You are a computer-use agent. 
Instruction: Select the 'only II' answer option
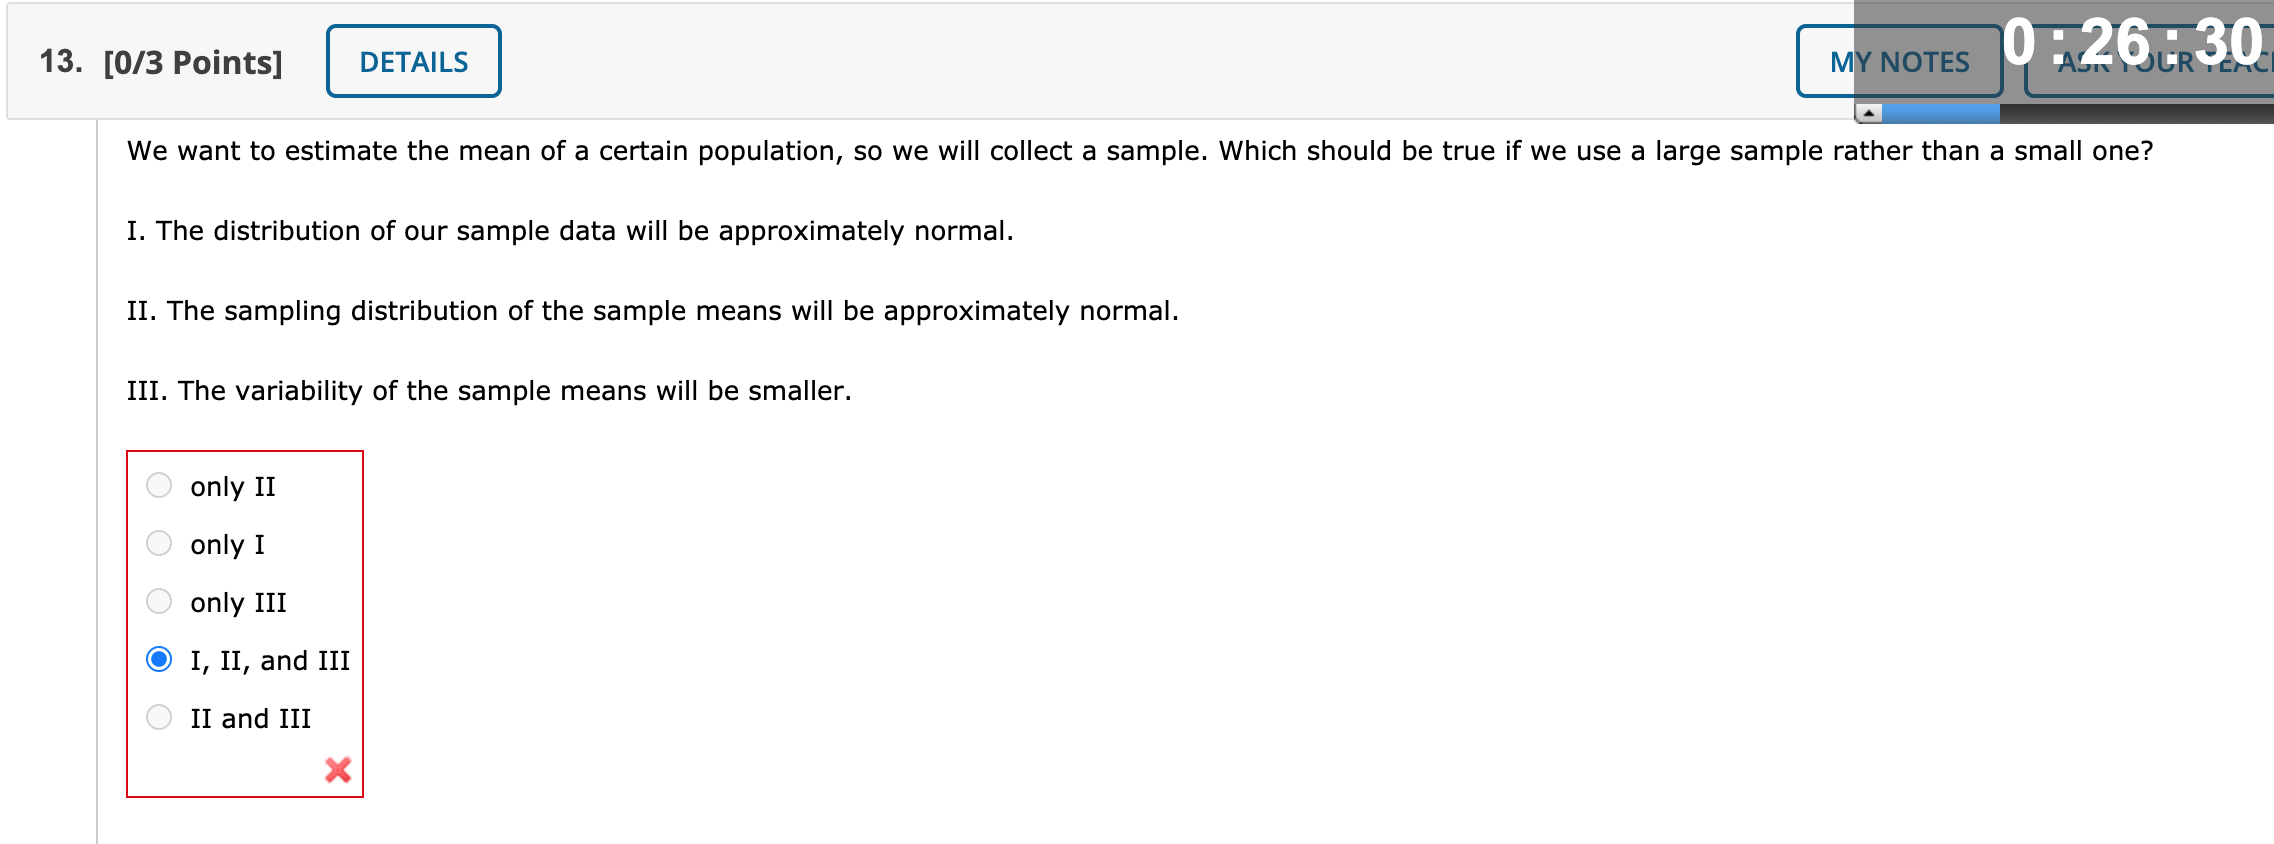(160, 486)
